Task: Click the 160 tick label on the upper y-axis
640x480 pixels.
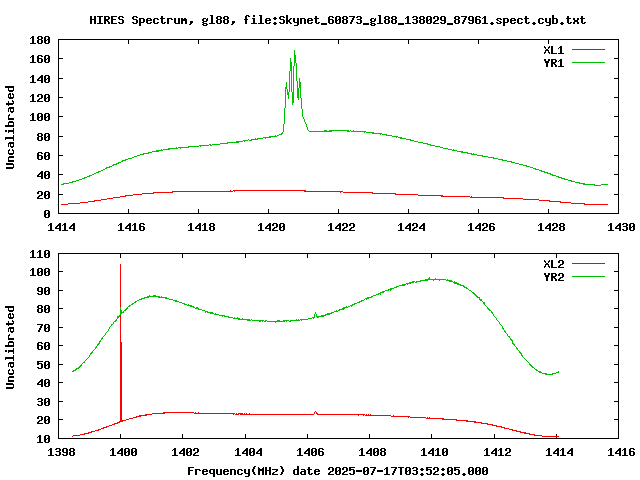Action: 40,60
